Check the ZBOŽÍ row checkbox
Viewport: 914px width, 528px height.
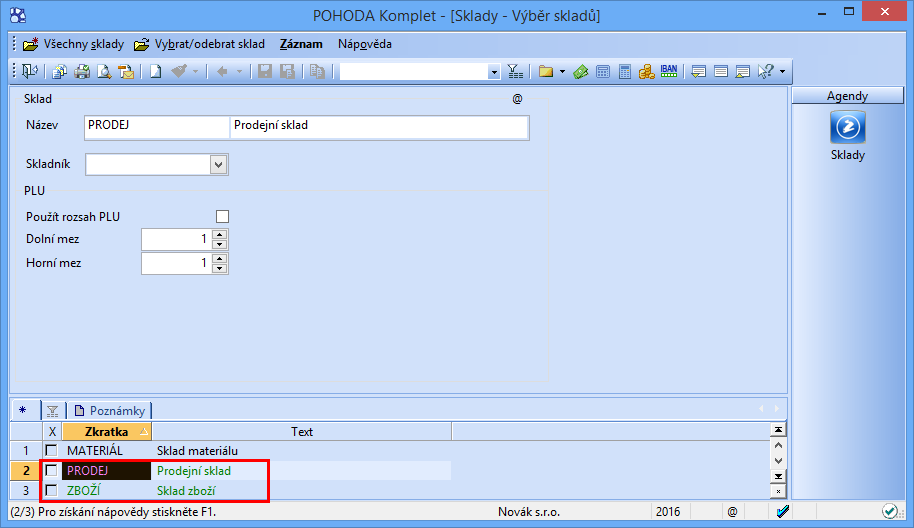[x=51, y=490]
